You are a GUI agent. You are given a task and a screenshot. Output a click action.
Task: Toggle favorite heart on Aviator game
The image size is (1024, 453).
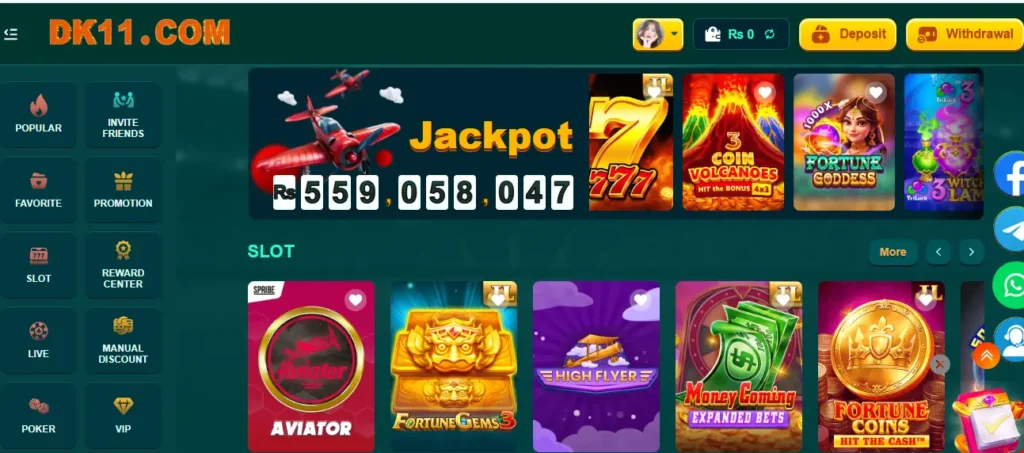coord(355,300)
